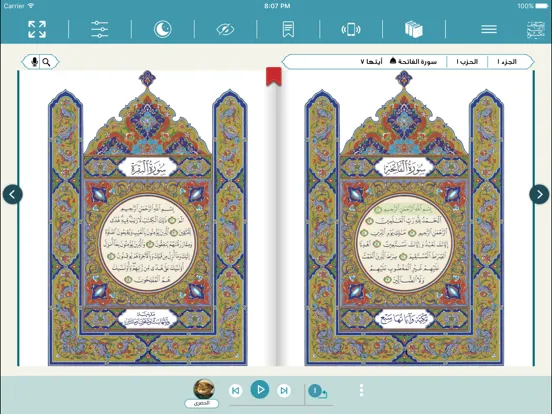
Task: Select the الحزب ١ segment
Action: coord(467,62)
